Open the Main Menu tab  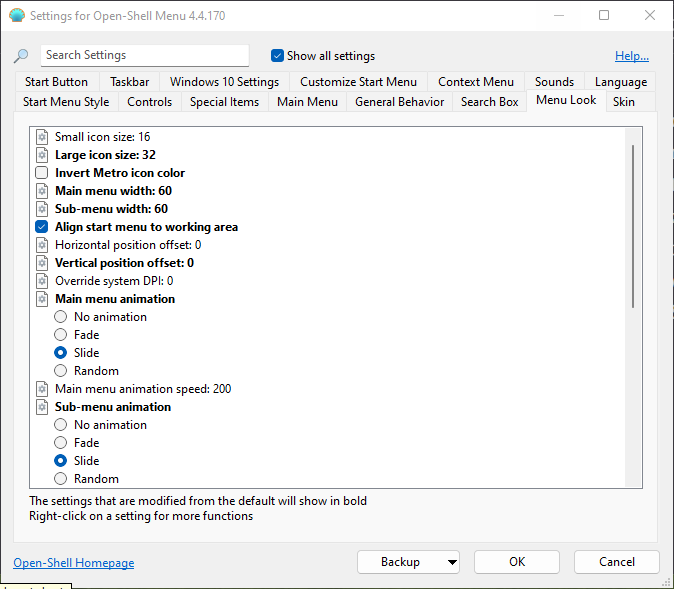307,102
